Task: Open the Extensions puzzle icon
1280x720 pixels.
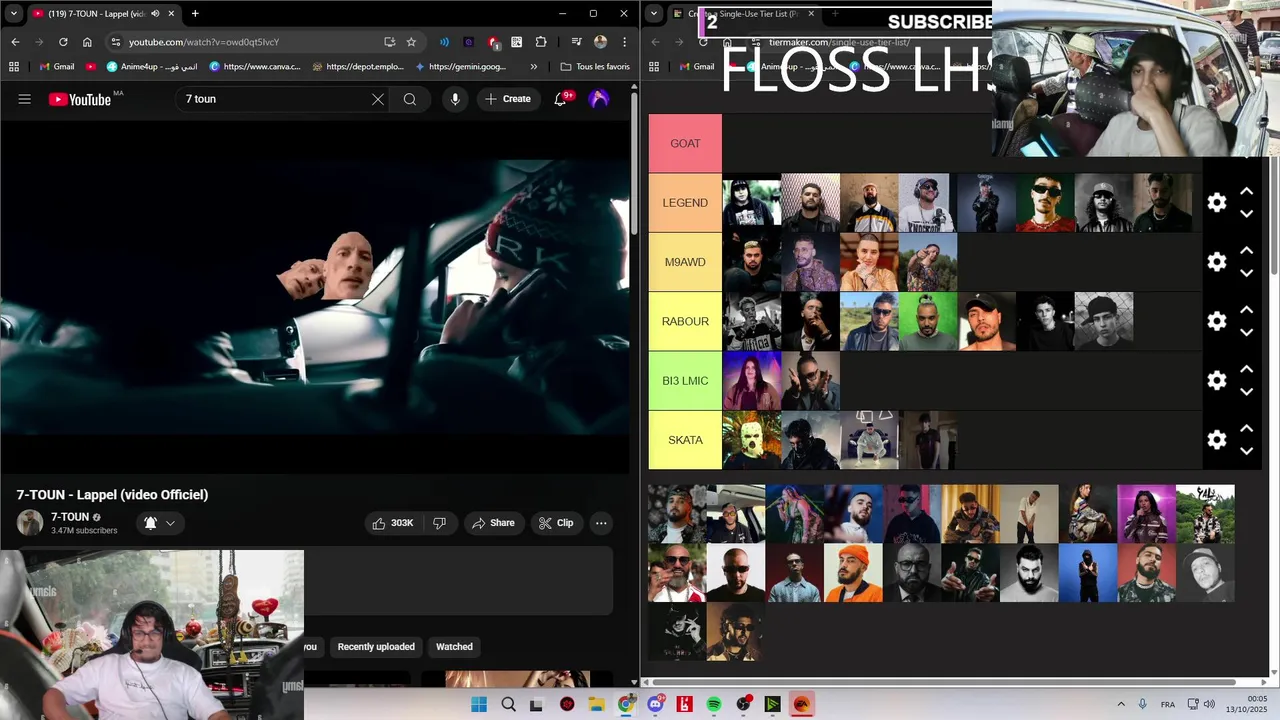Action: [x=541, y=42]
